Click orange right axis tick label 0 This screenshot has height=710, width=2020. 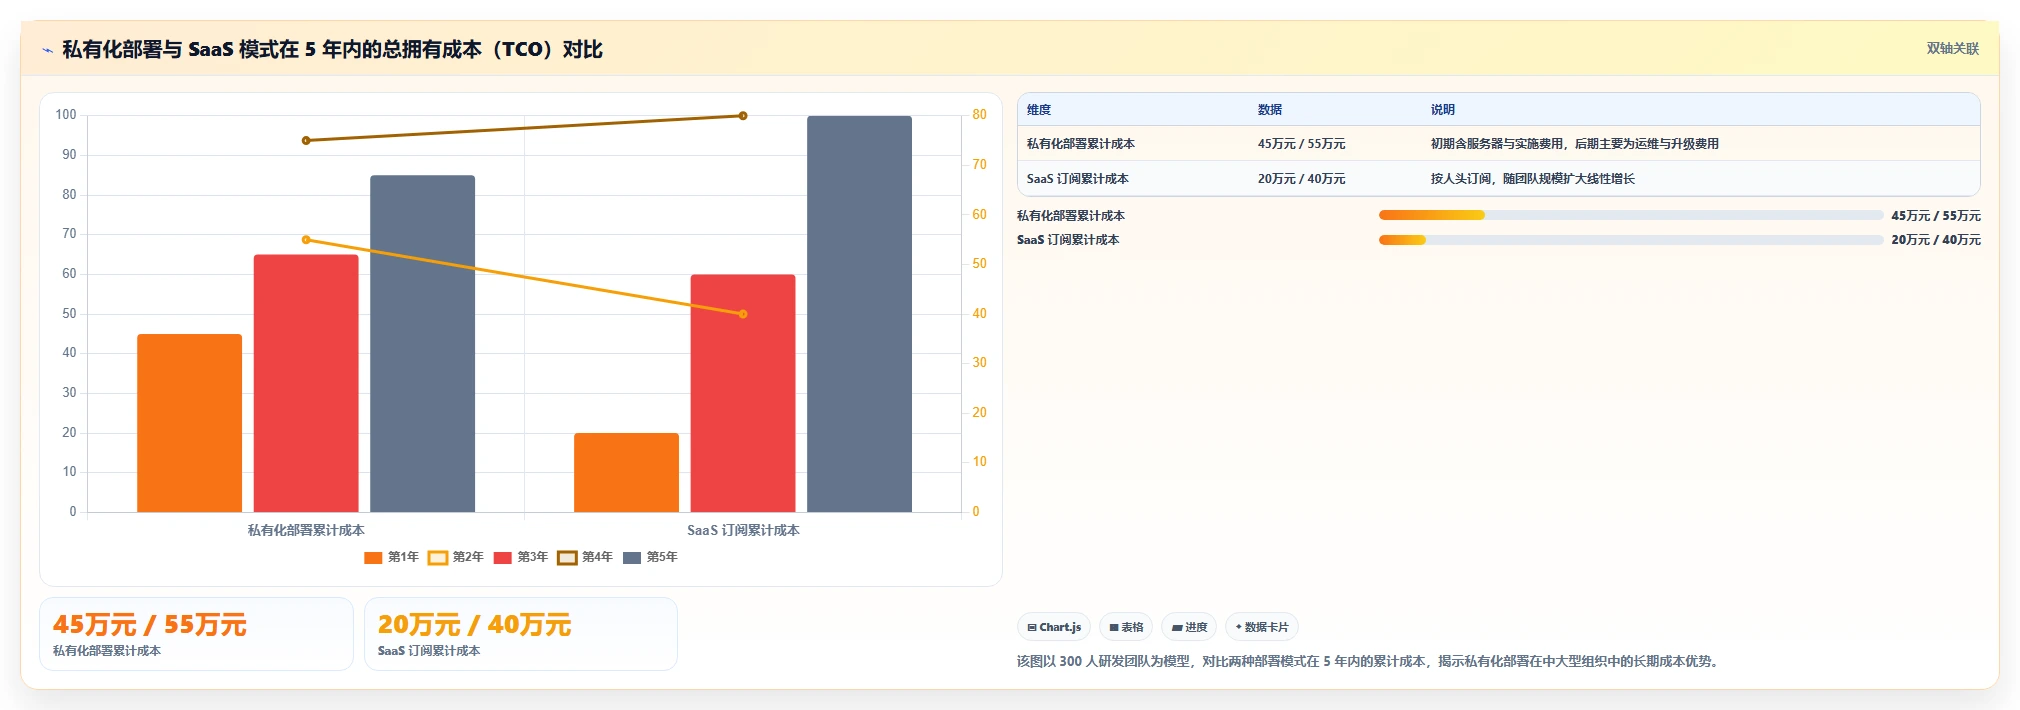point(976,512)
